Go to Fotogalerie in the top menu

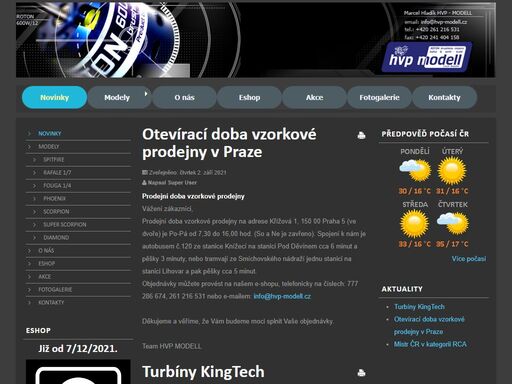379,97
